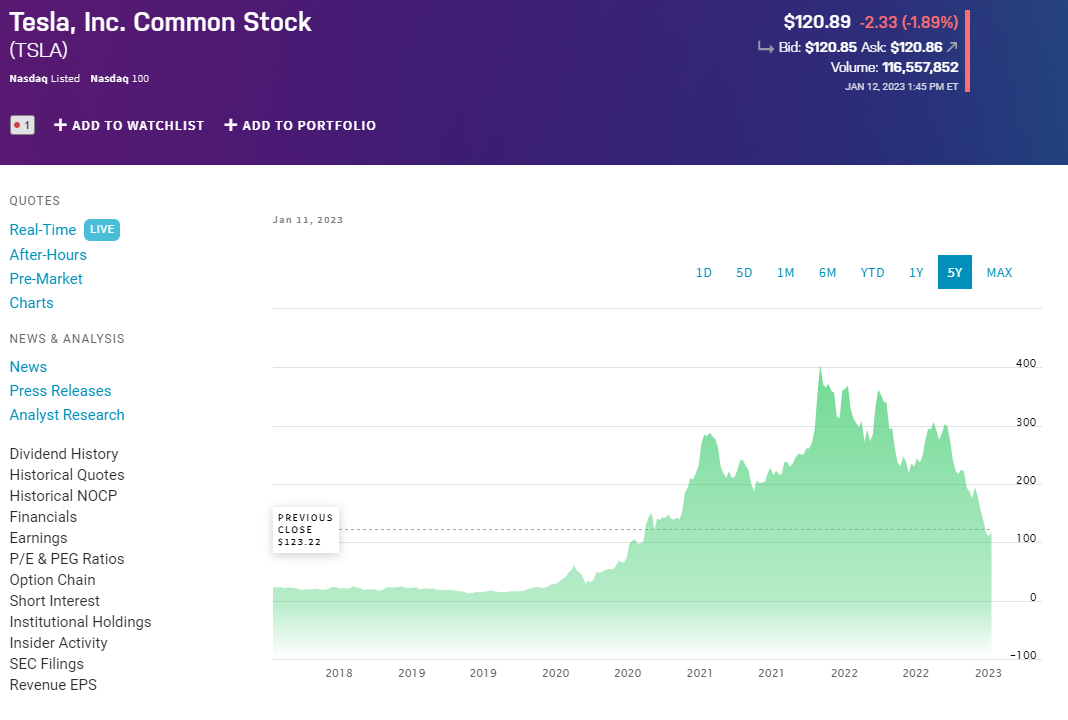The width and height of the screenshot is (1068, 720).
Task: Open the Option Chain page
Action: (52, 580)
